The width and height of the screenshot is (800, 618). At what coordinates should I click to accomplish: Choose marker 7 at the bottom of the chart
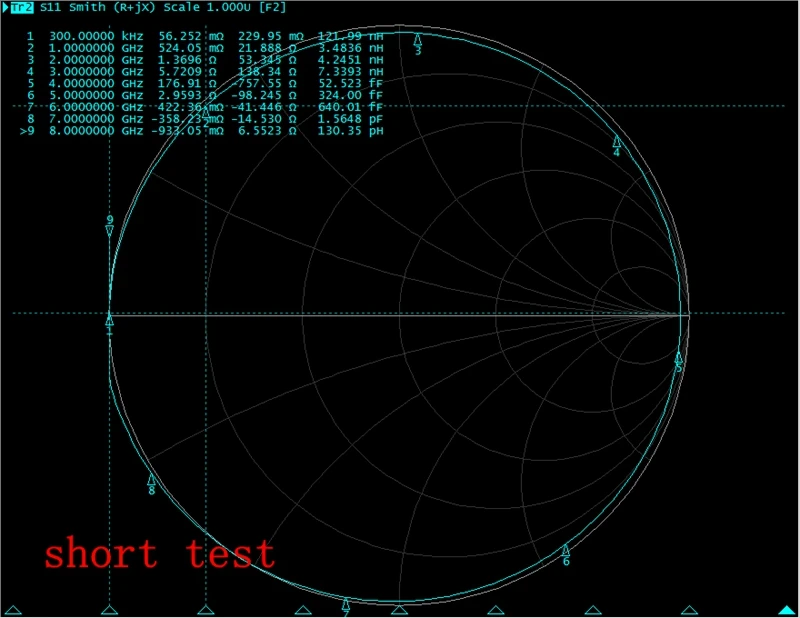346,605
